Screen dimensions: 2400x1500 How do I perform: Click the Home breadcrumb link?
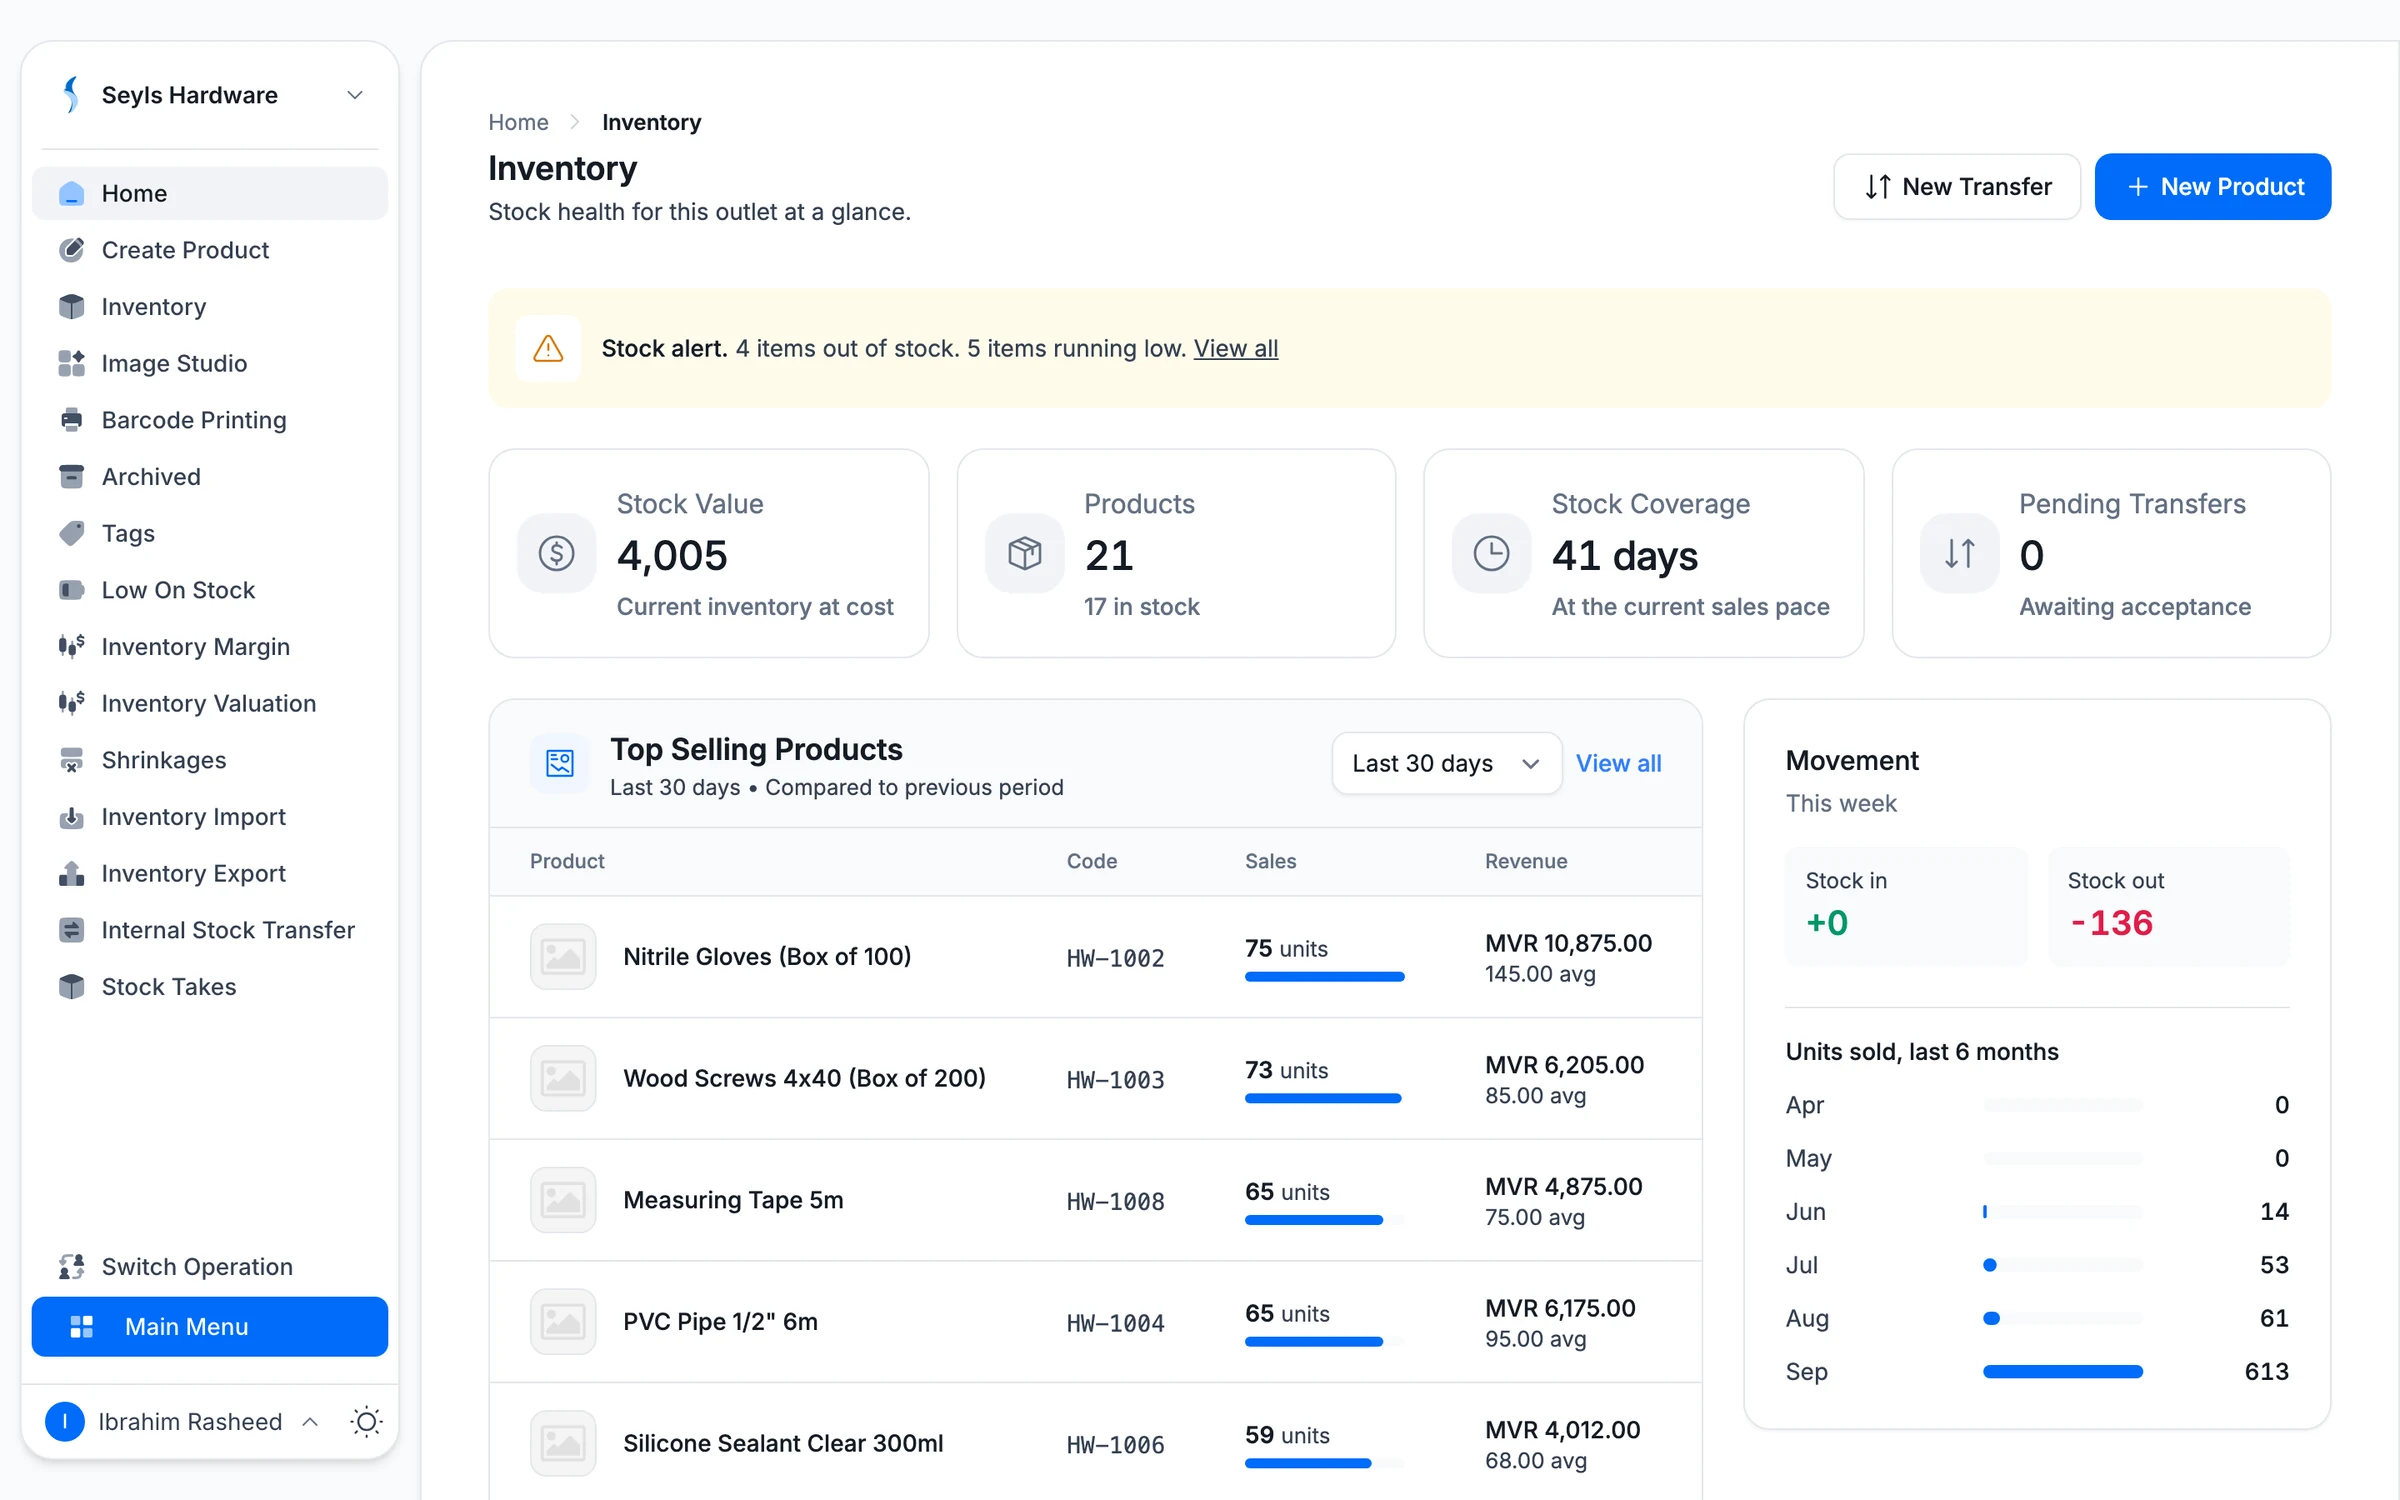click(x=518, y=122)
